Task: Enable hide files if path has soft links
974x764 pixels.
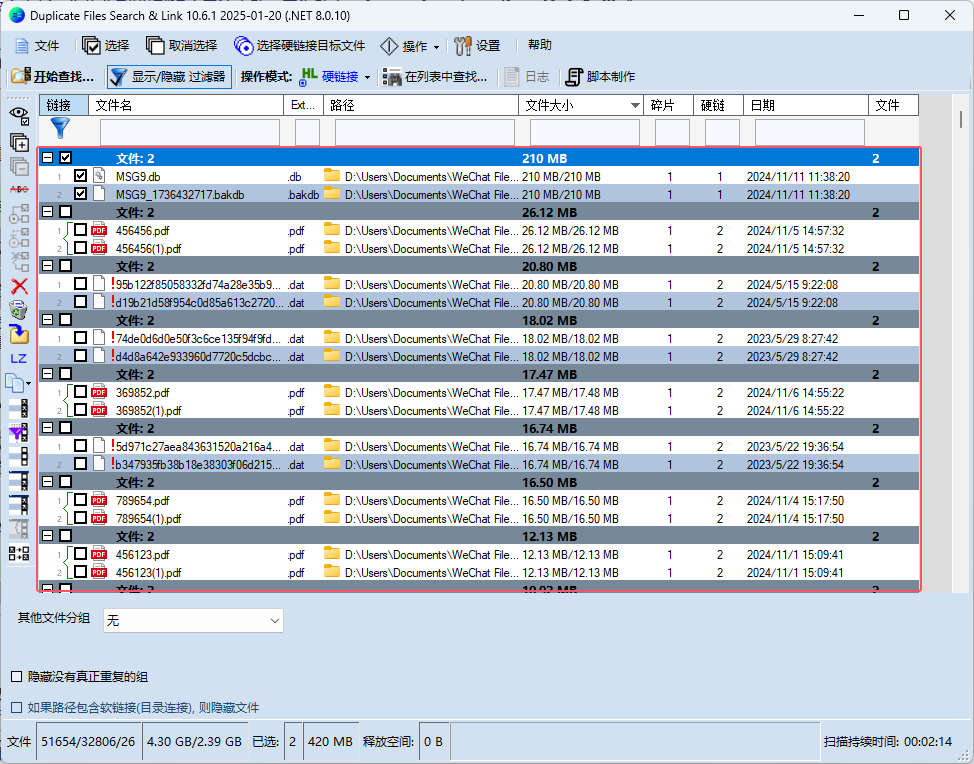Action: click(17, 707)
